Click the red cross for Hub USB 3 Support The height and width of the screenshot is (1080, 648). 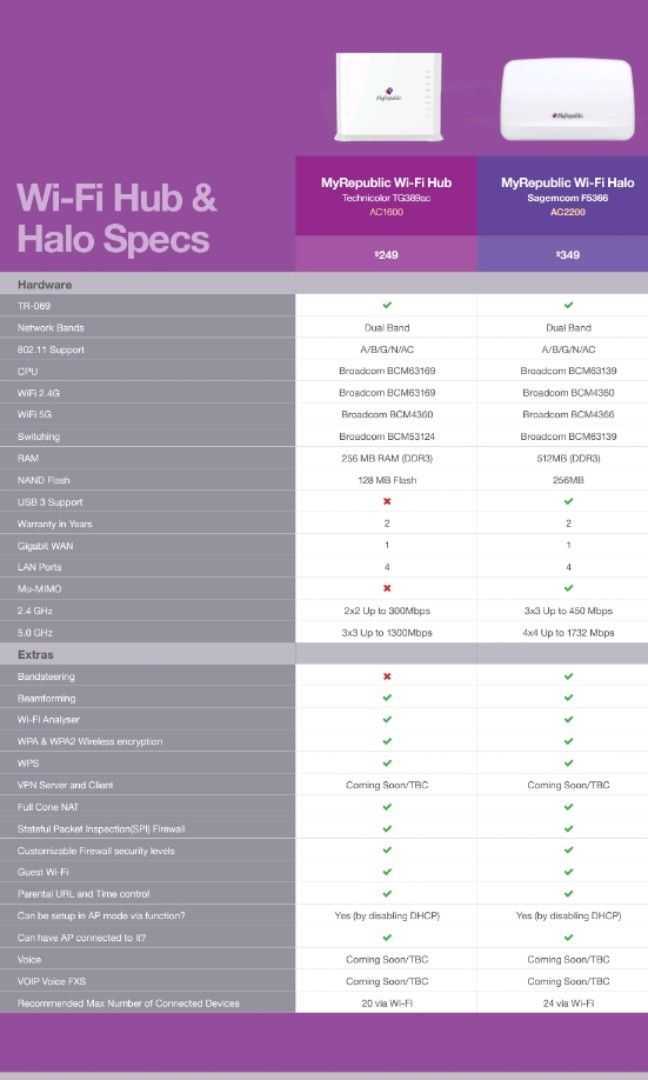click(387, 502)
